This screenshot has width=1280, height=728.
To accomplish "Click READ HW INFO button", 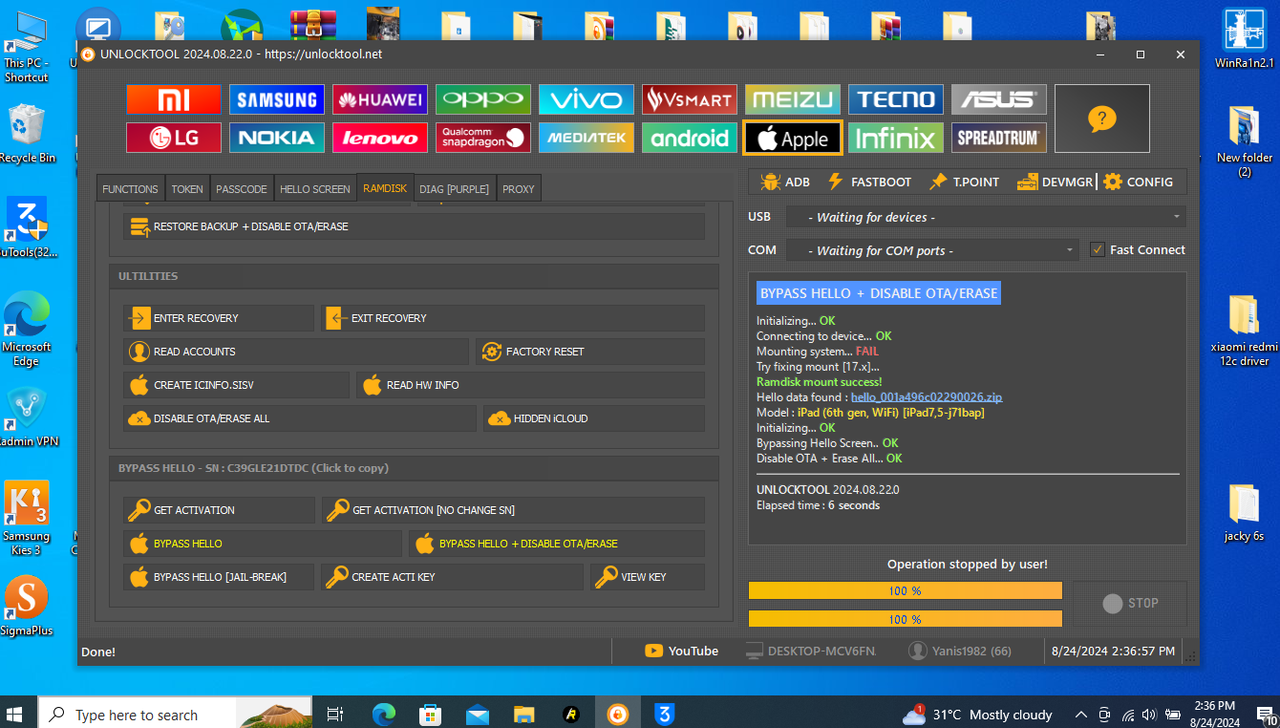I will pos(531,385).
